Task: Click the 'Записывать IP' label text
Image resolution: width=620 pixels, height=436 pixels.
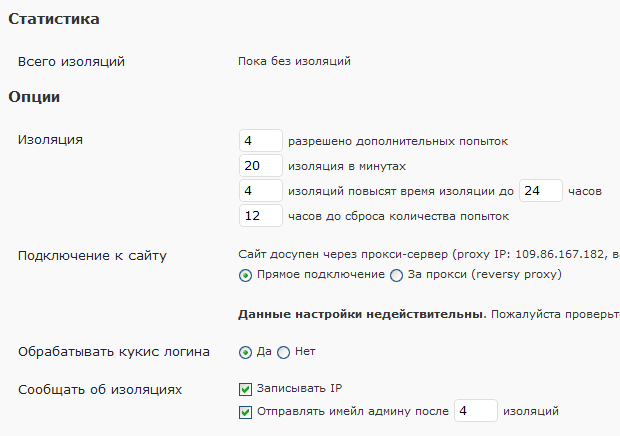Action: click(299, 389)
